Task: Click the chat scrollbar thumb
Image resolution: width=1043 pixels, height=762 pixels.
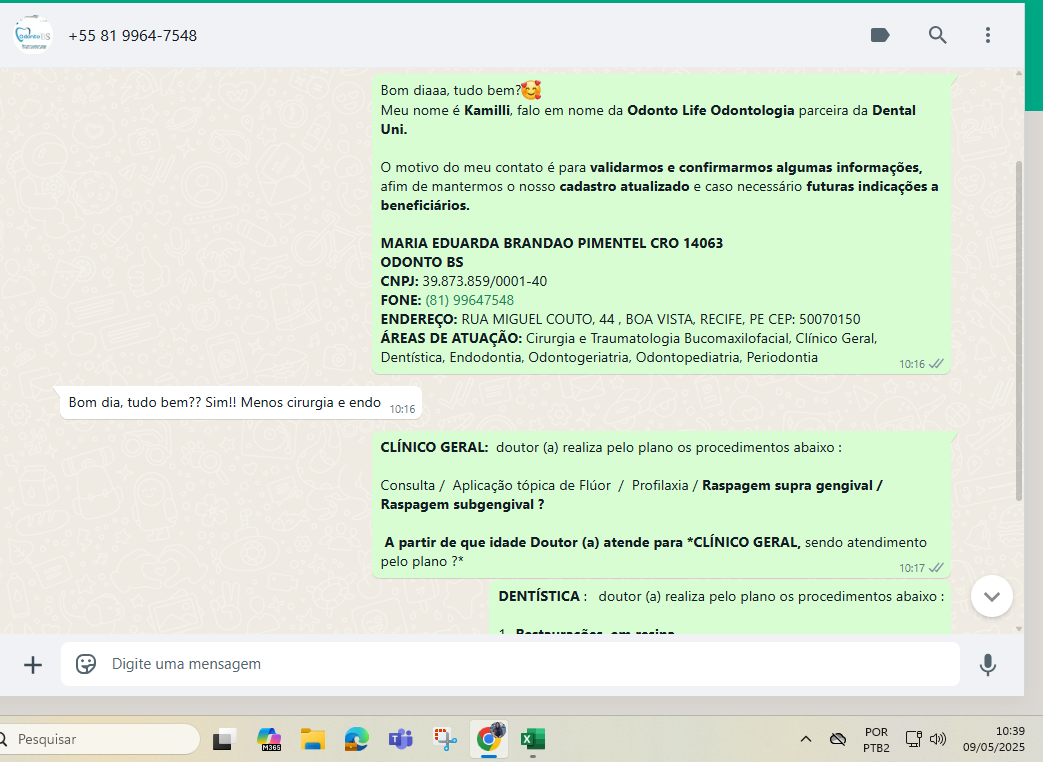Action: [1018, 330]
